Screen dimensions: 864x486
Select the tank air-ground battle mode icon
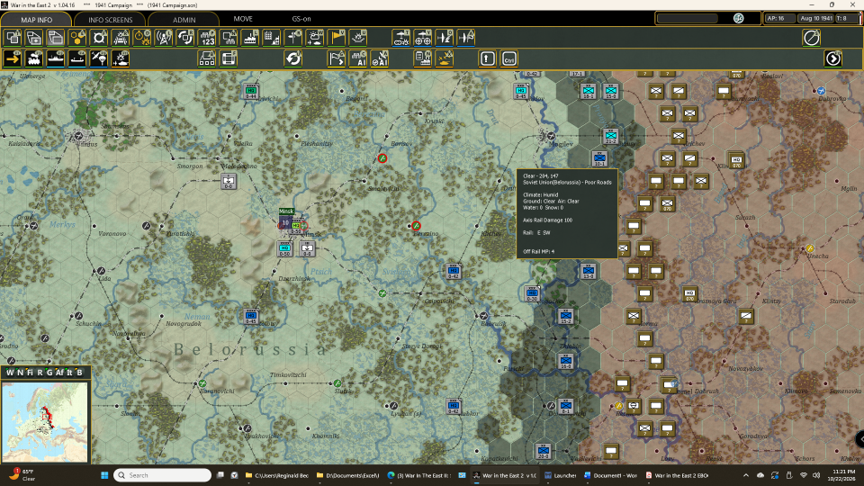point(121,58)
